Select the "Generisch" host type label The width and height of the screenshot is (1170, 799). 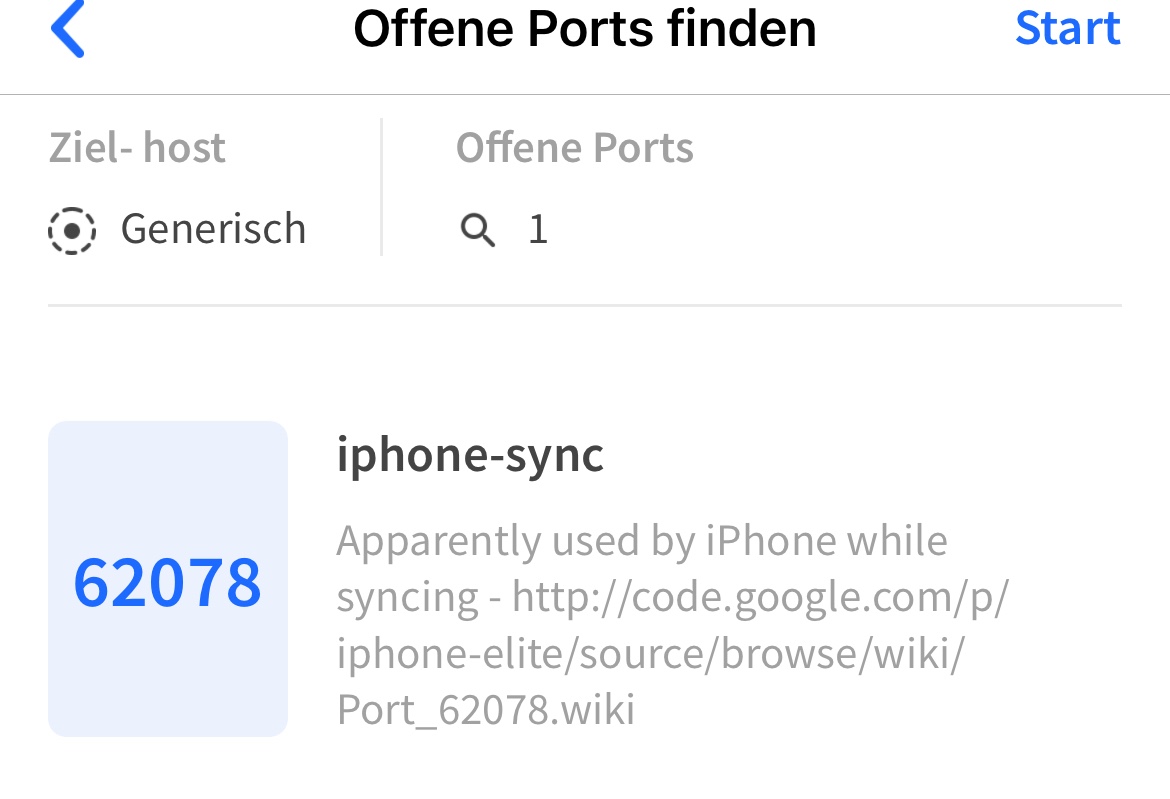213,229
